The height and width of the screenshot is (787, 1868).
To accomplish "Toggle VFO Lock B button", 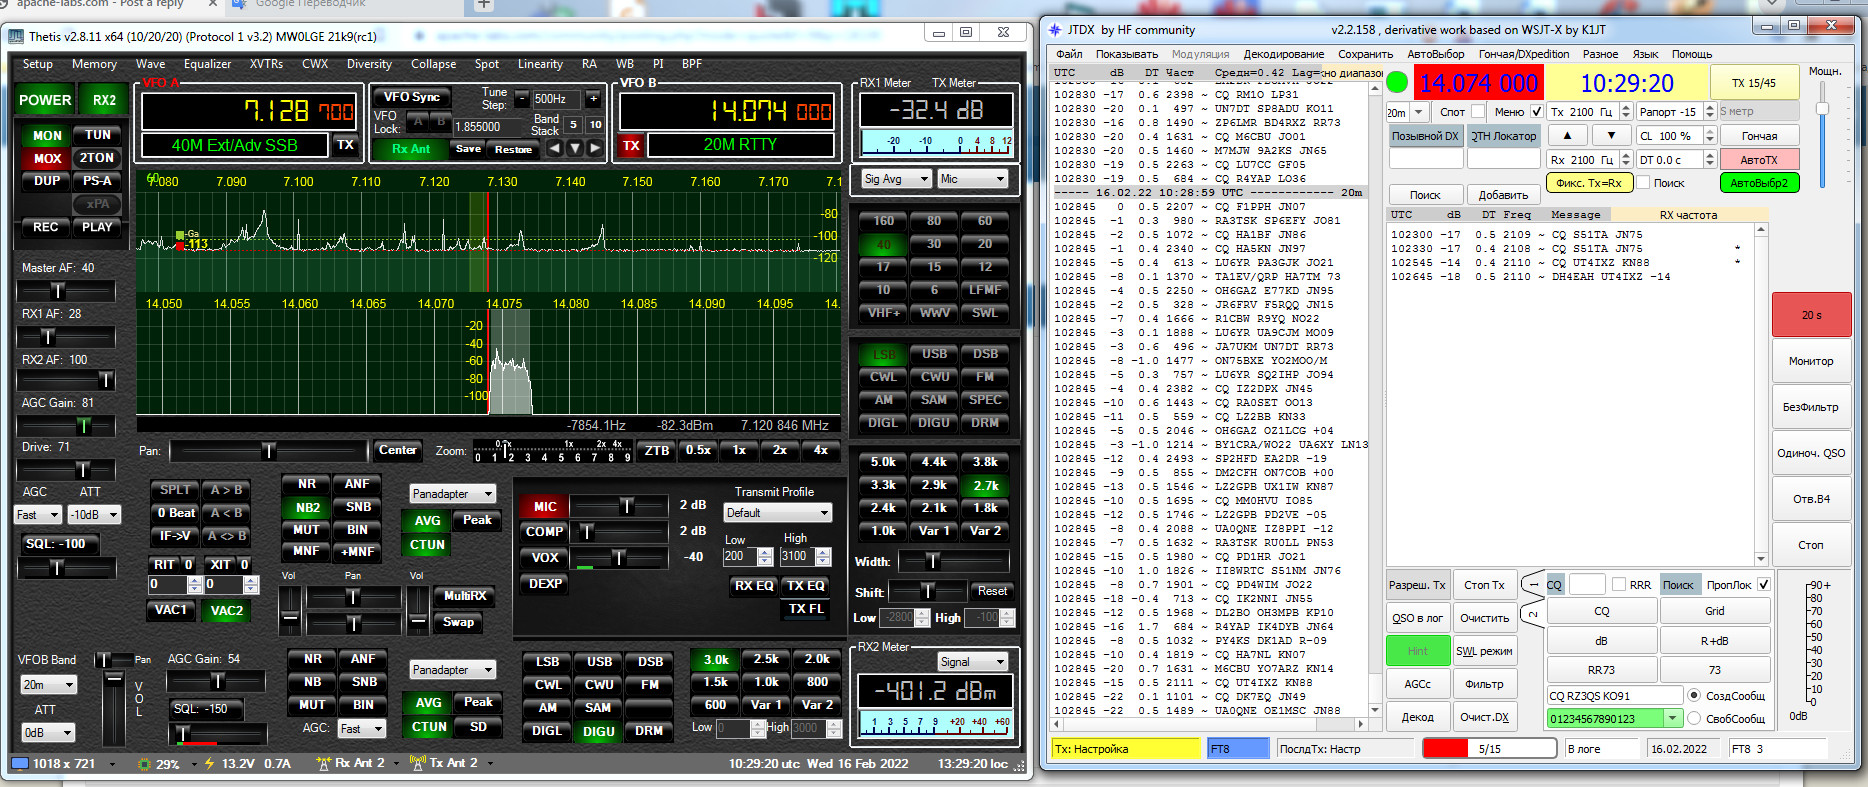I will [x=440, y=121].
